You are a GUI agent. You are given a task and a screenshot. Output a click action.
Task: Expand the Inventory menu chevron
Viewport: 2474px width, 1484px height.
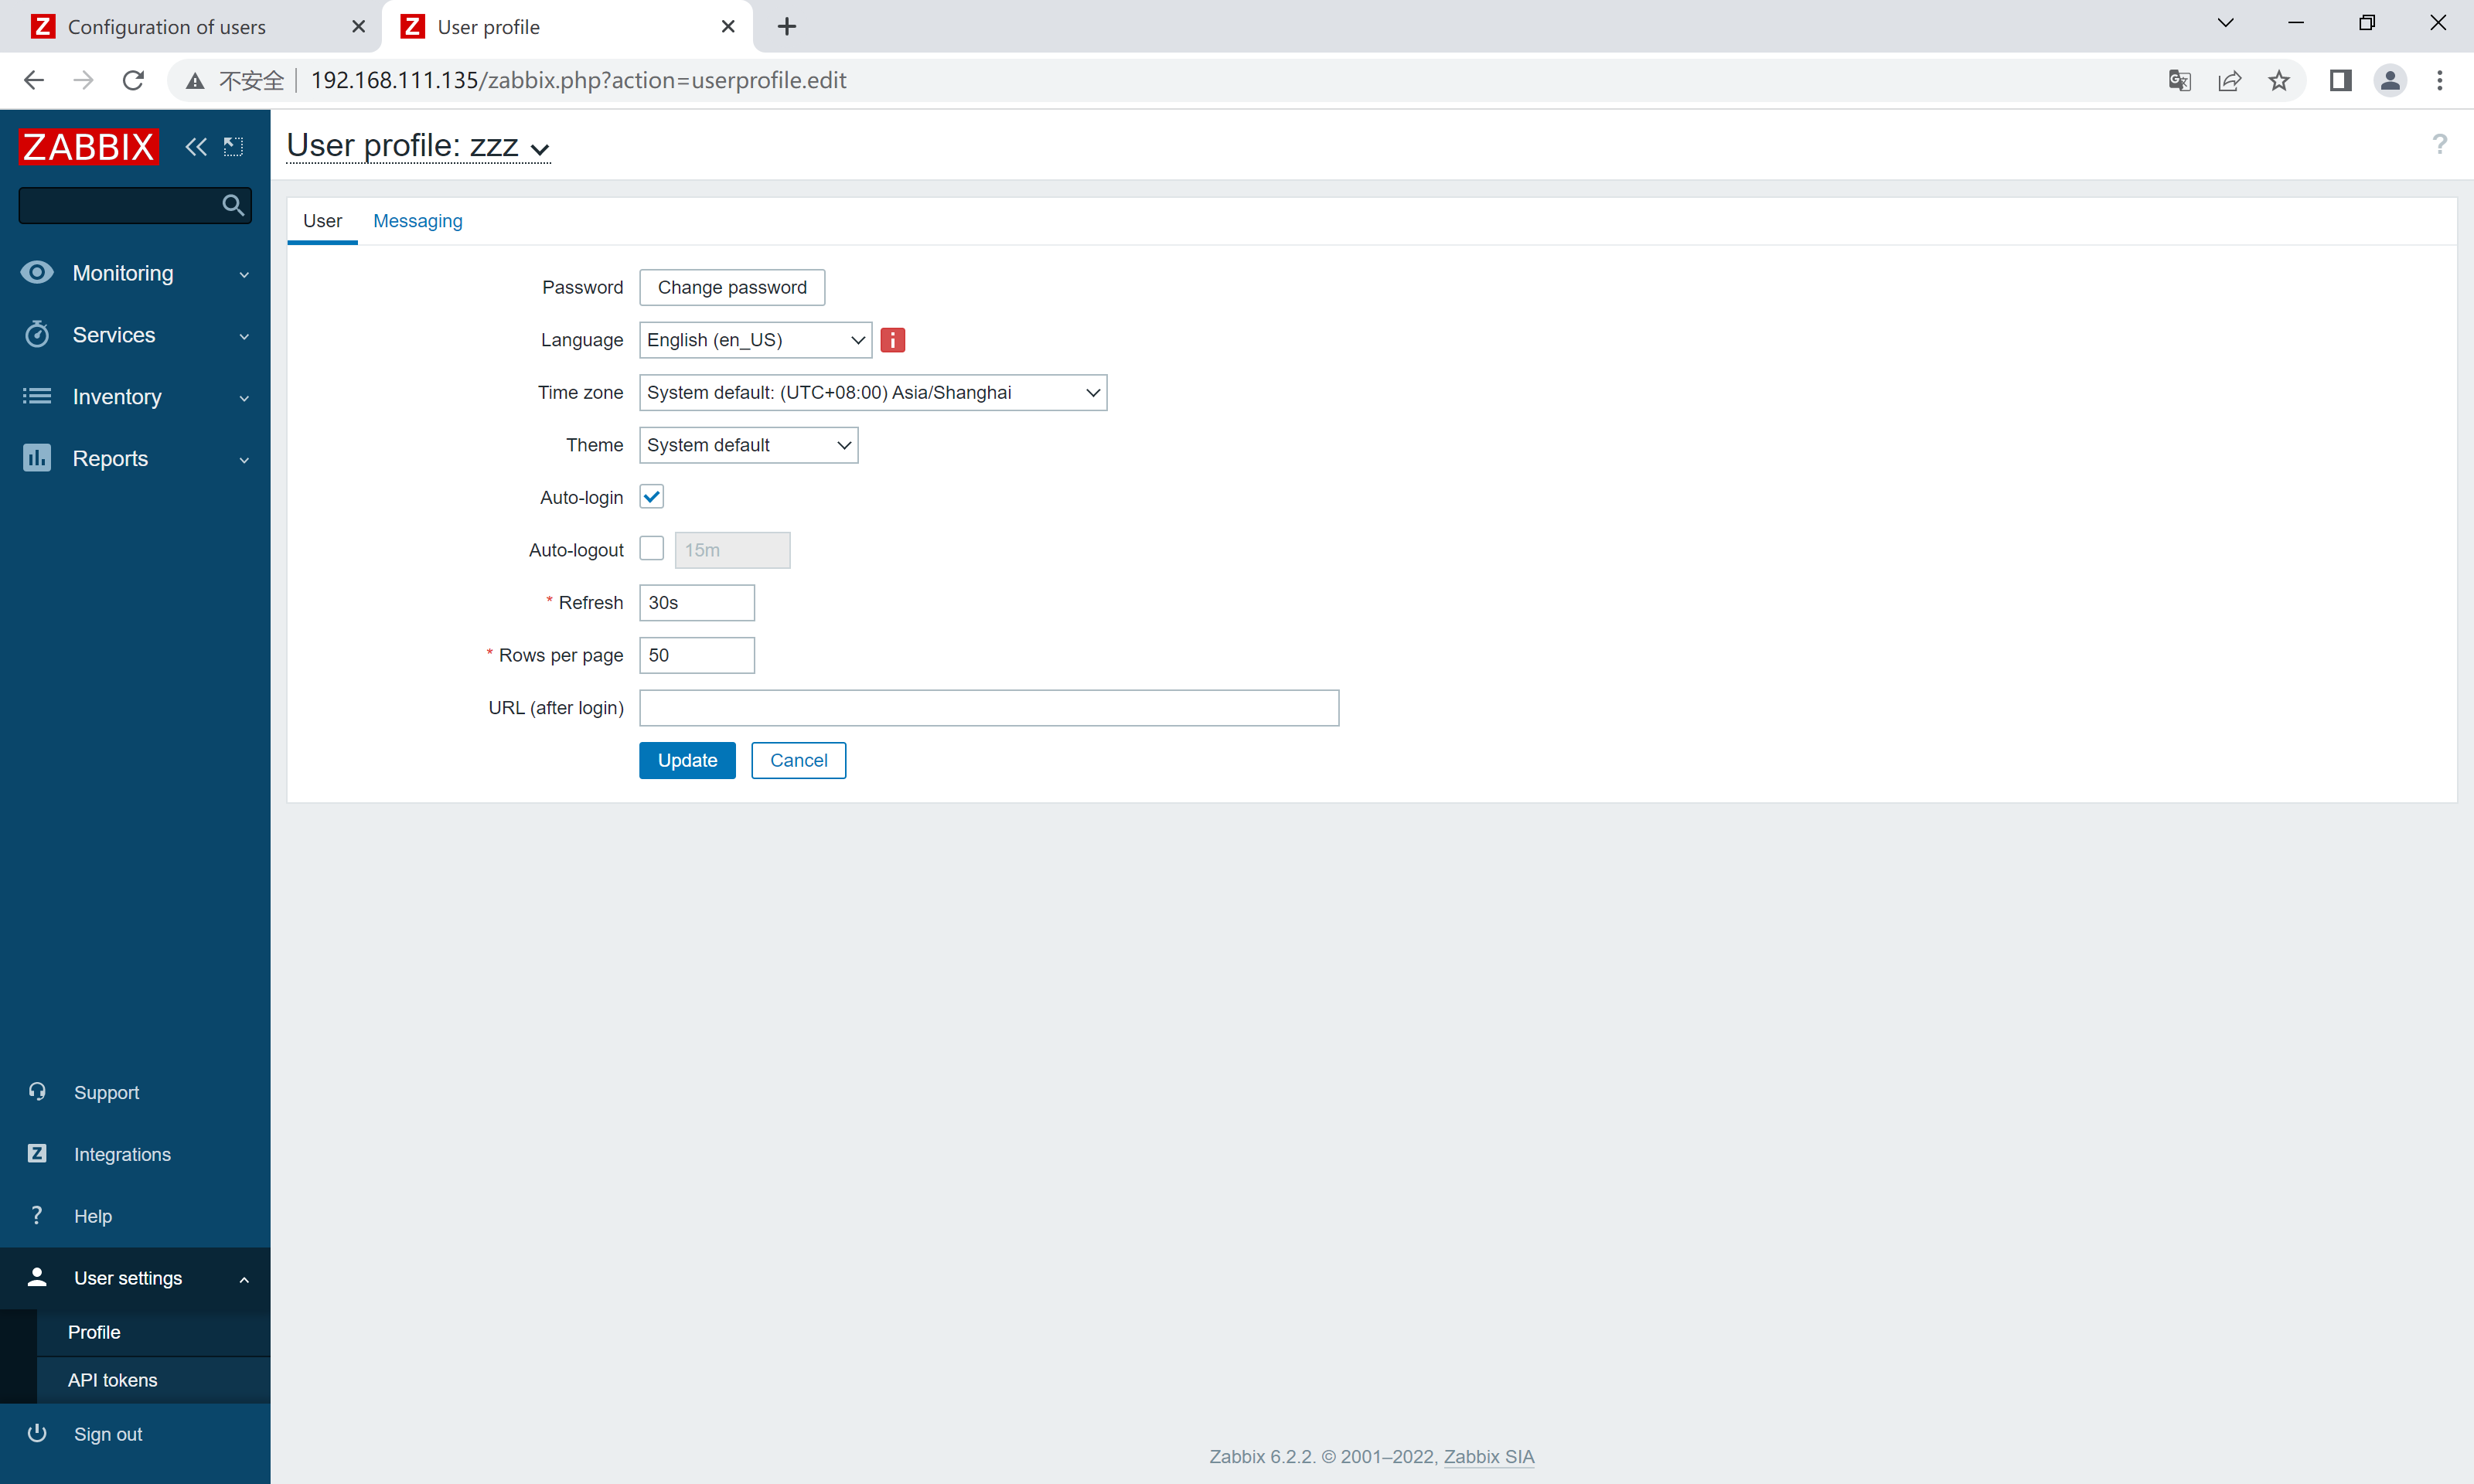[x=244, y=398]
